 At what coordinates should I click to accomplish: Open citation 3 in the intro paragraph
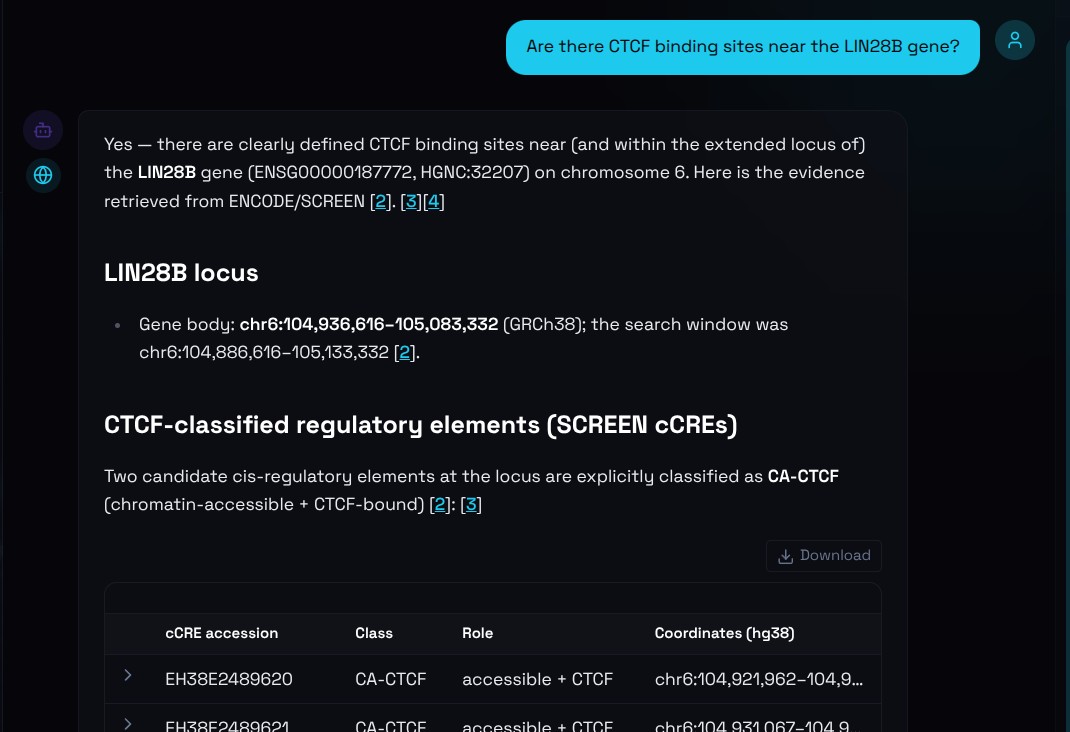(411, 201)
